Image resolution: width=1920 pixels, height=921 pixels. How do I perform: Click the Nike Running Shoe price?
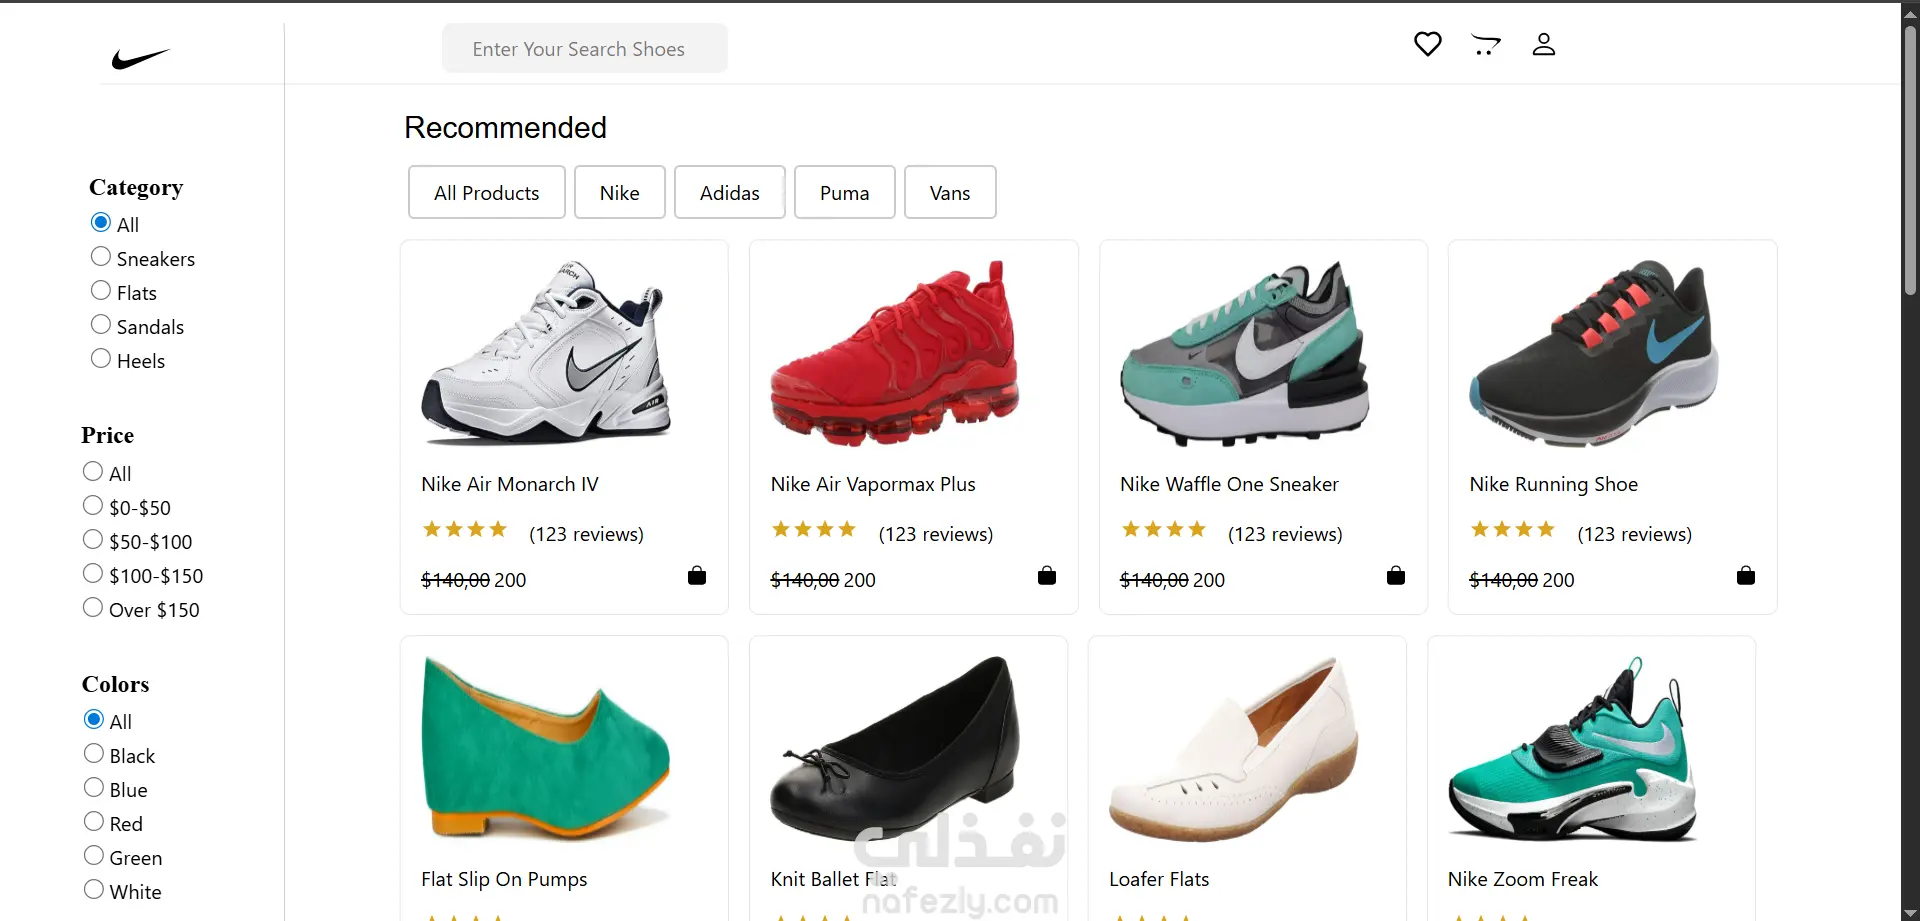(1522, 580)
